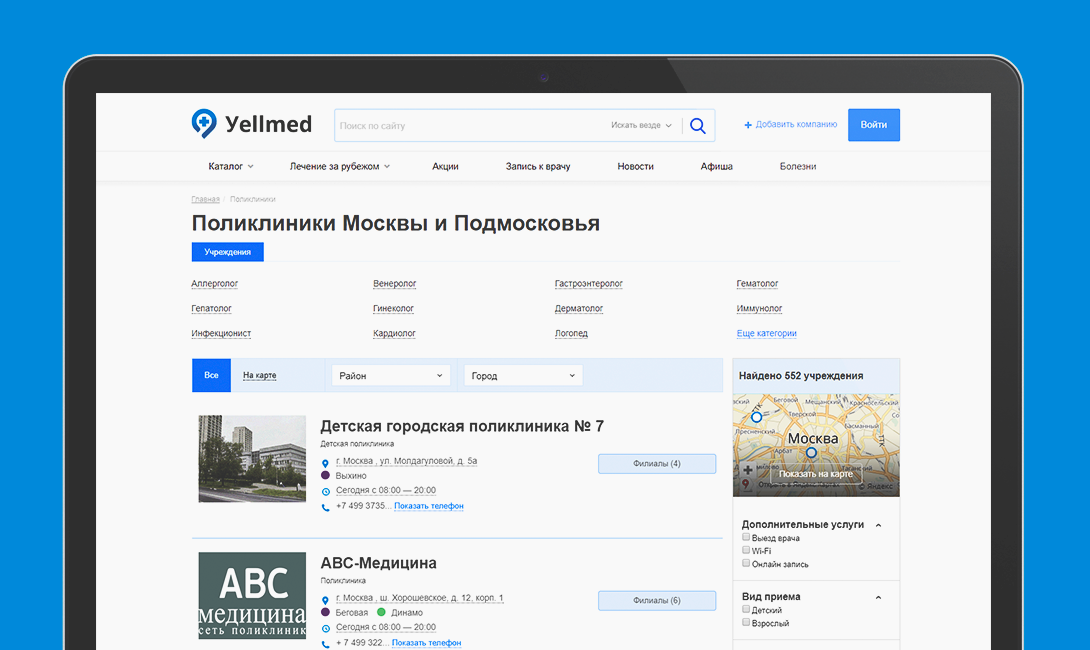This screenshot has width=1090, height=650.
Task: Choose the Венеролог category
Action: pos(395,284)
